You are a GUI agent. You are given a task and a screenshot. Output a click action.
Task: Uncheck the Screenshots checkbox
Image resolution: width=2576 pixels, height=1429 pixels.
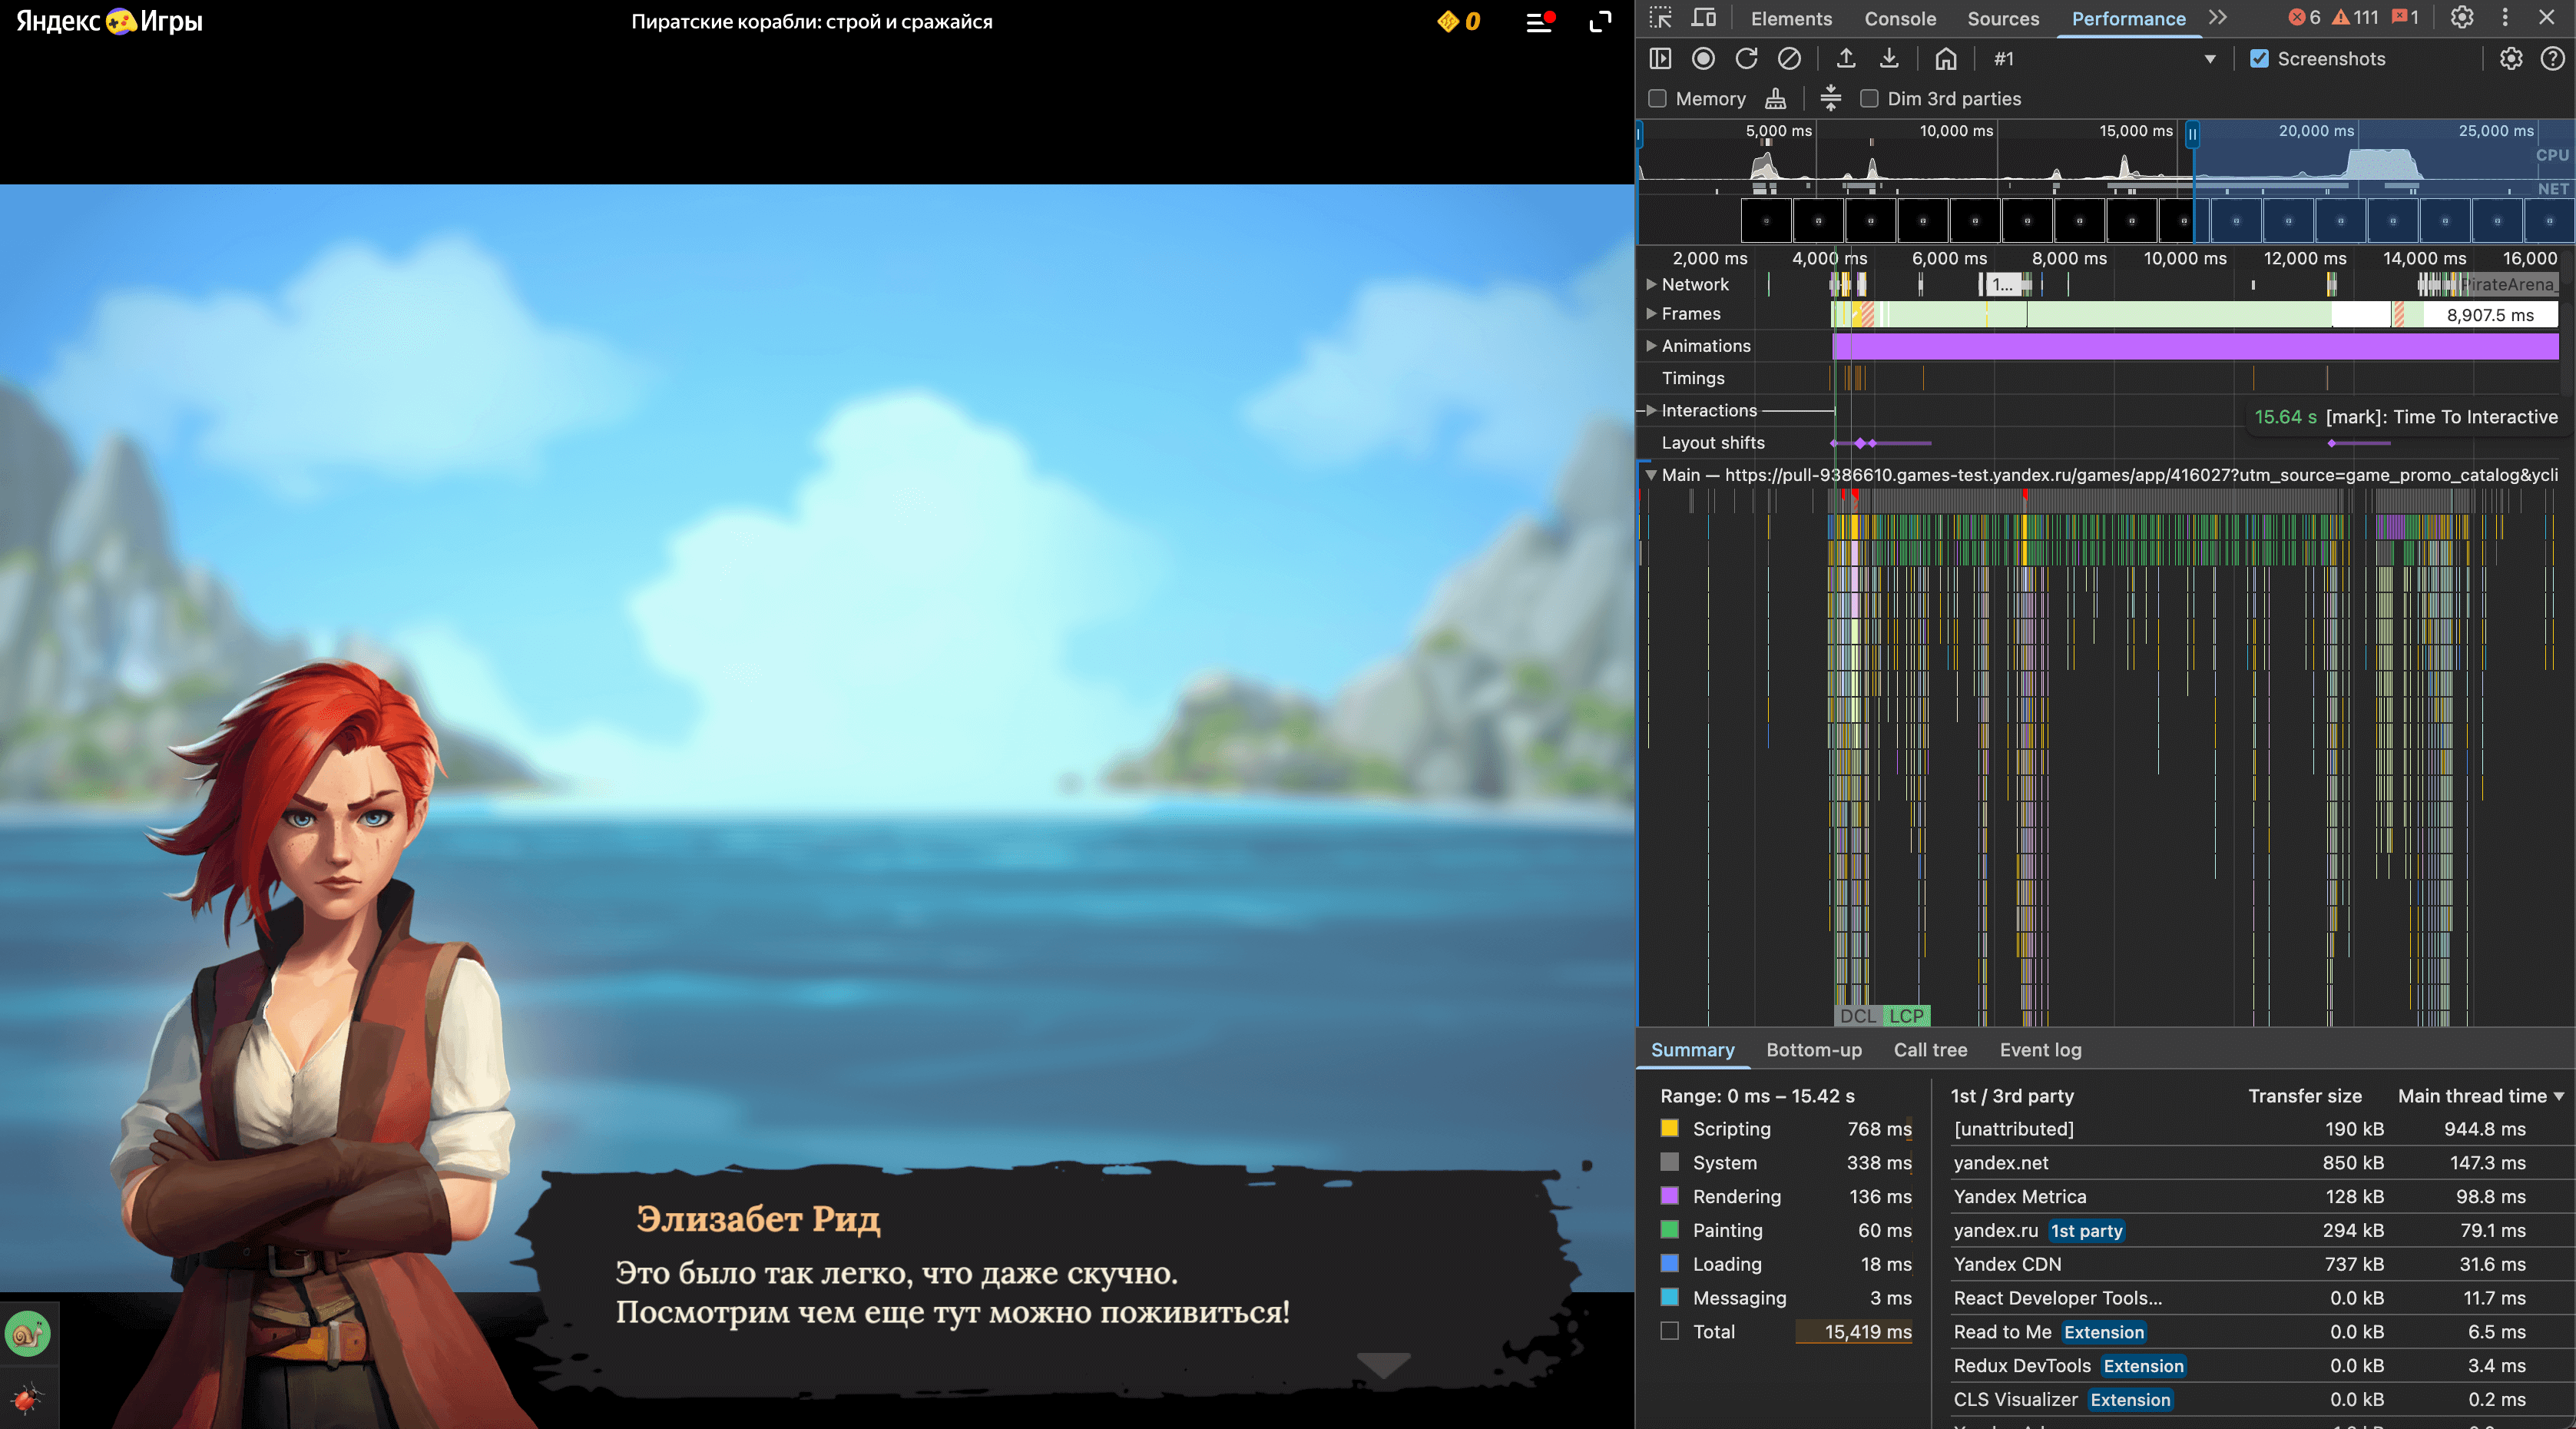(2259, 59)
